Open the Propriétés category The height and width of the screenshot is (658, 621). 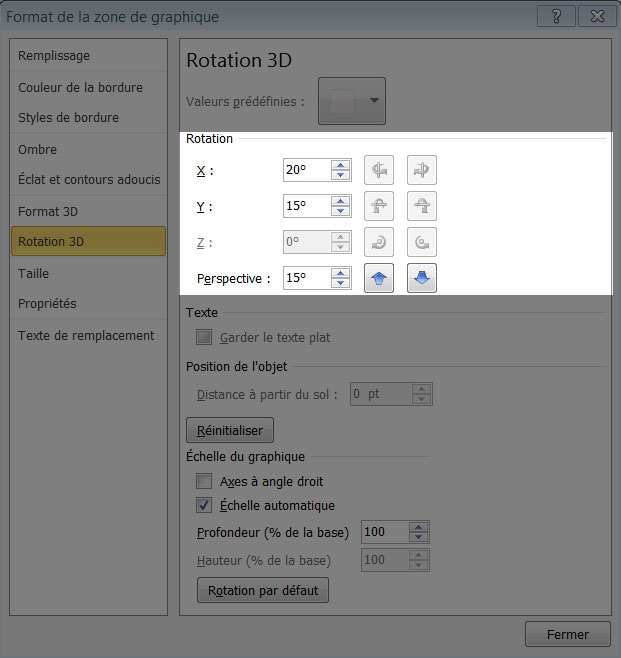tap(89, 303)
